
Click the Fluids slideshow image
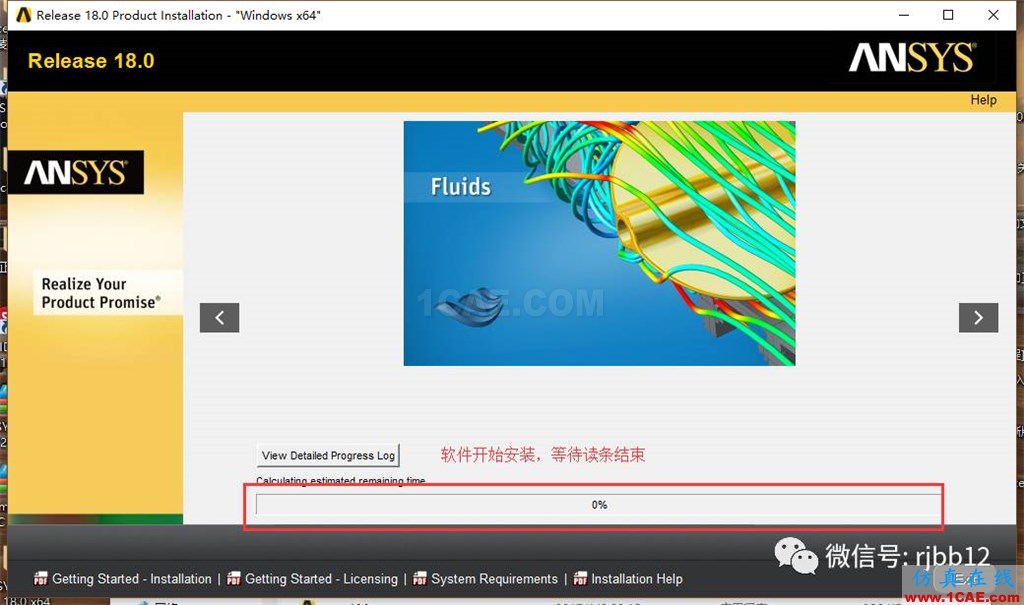coord(600,243)
